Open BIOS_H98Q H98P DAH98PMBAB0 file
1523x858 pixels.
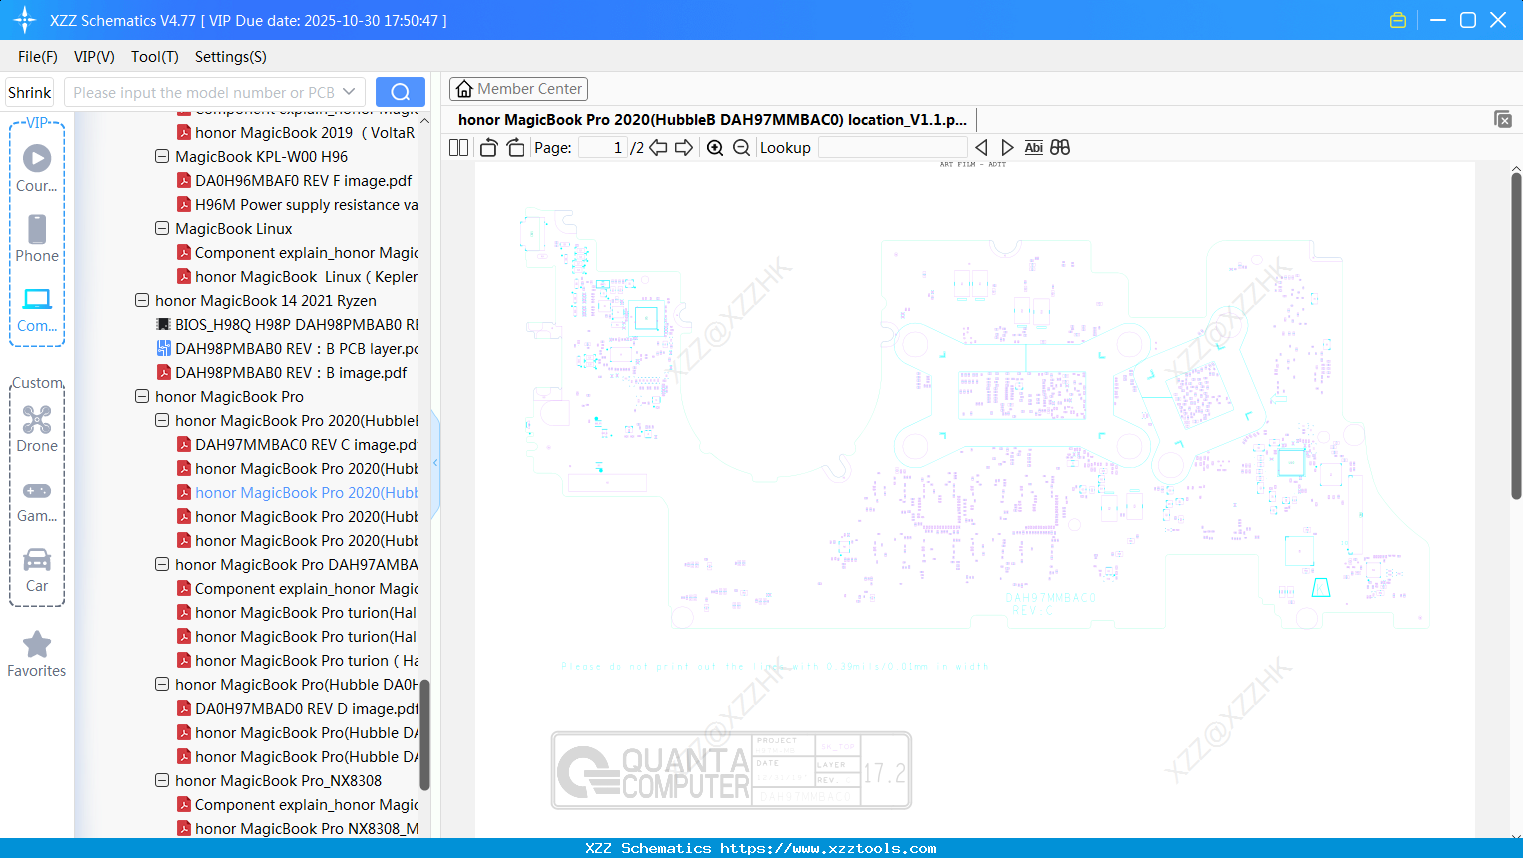tap(287, 324)
